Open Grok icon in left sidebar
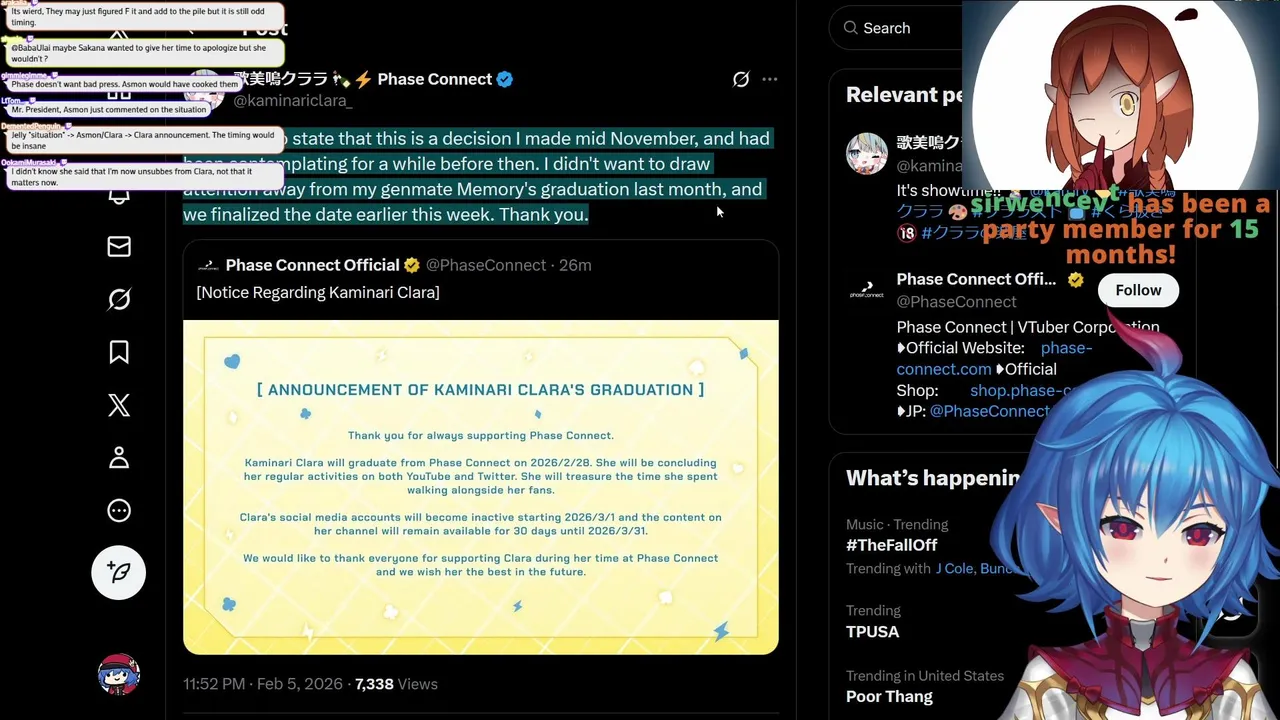The image size is (1280, 720). [119, 299]
